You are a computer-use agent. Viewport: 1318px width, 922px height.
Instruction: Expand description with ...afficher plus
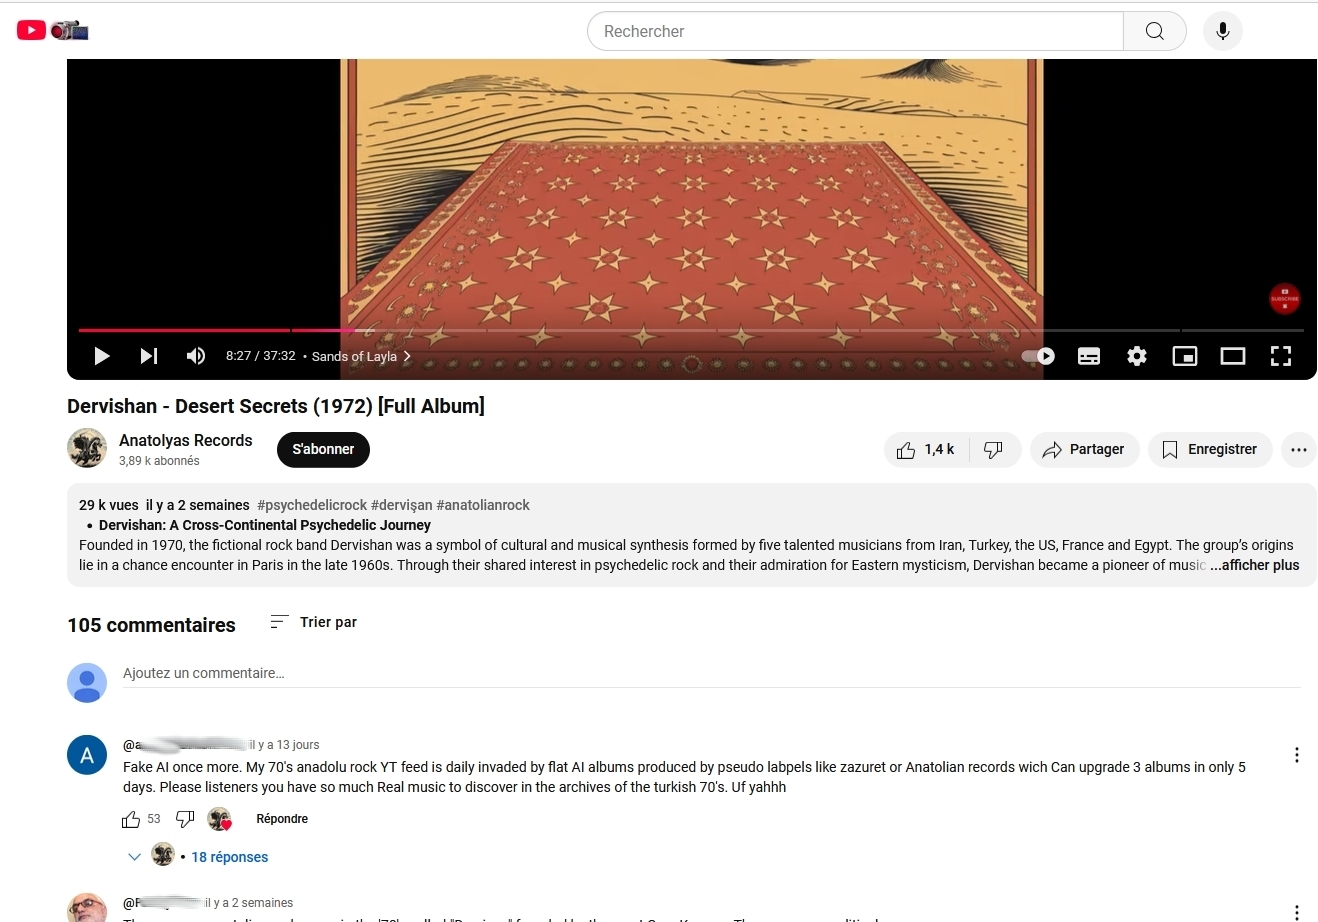click(1254, 565)
